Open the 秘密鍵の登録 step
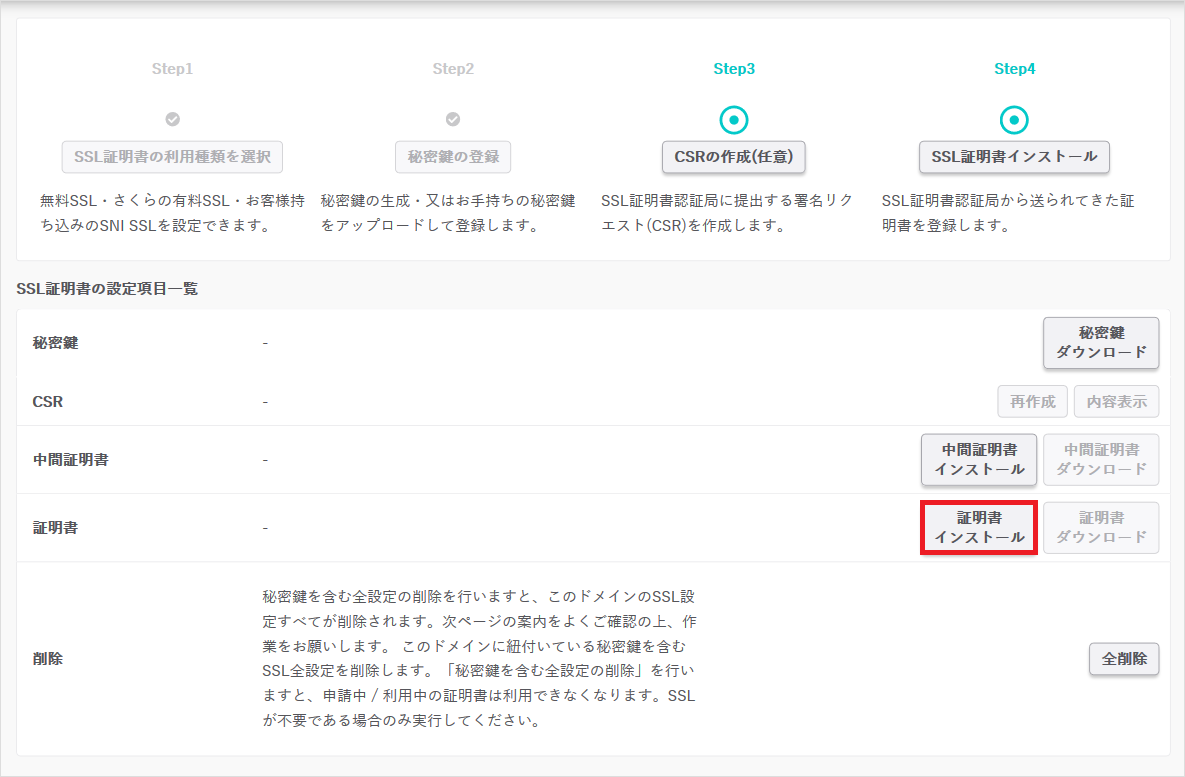Image resolution: width=1185 pixels, height=777 pixels. tap(453, 156)
